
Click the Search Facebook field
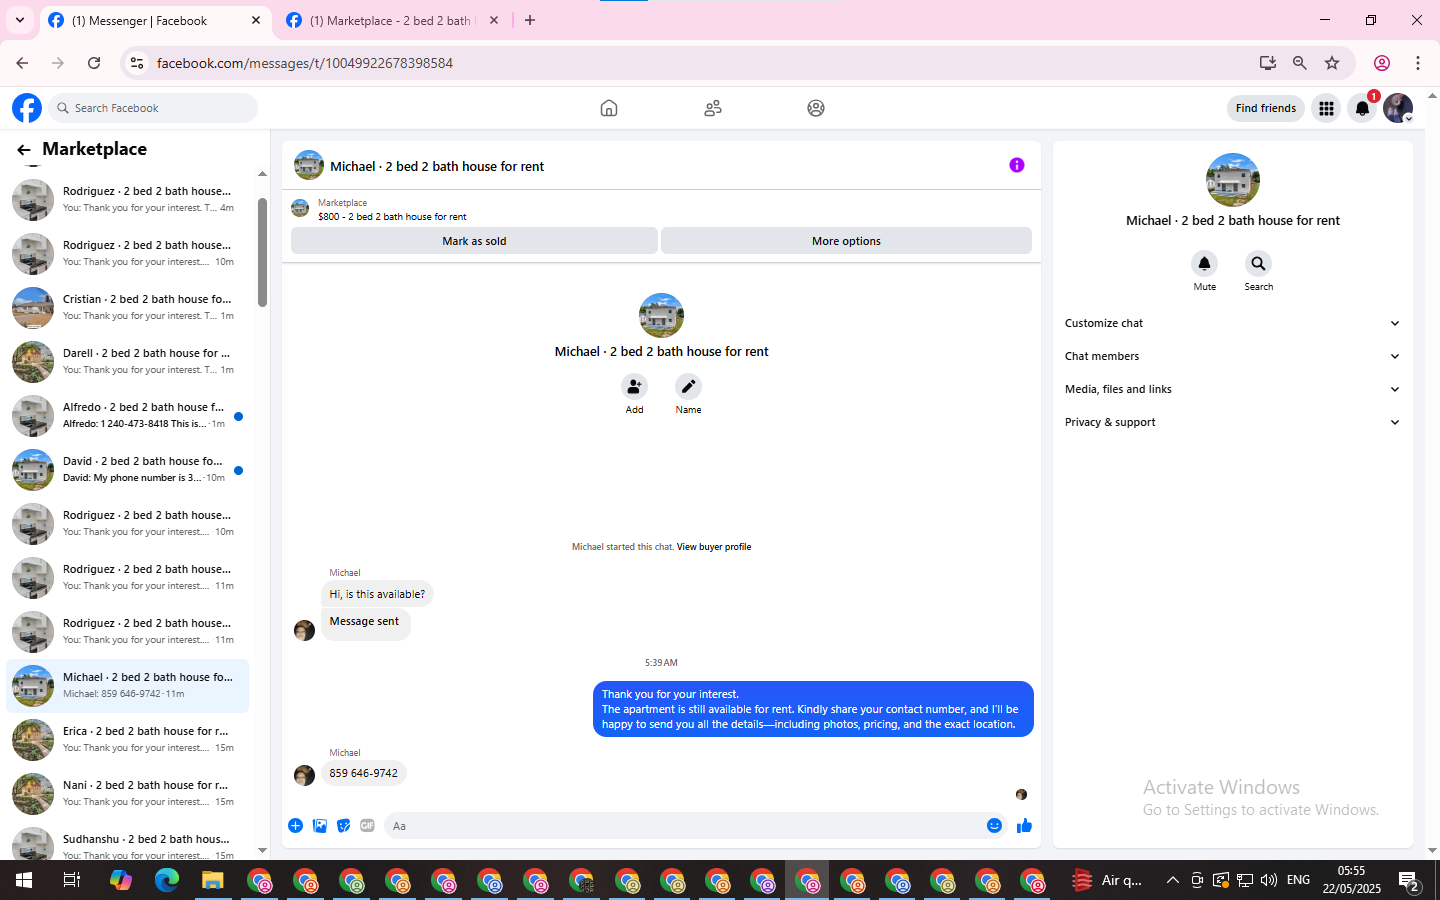click(155, 108)
